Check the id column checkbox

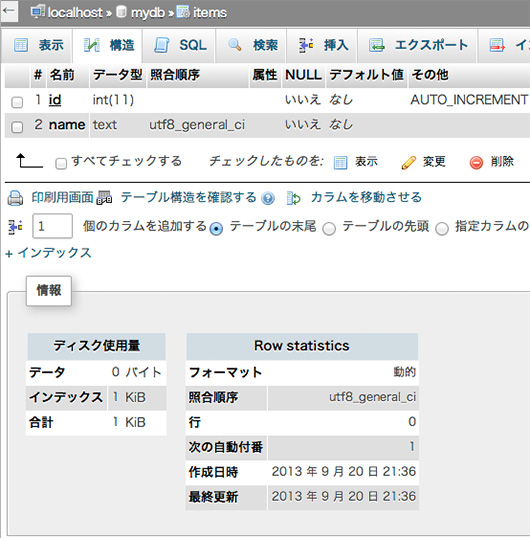coord(17,102)
